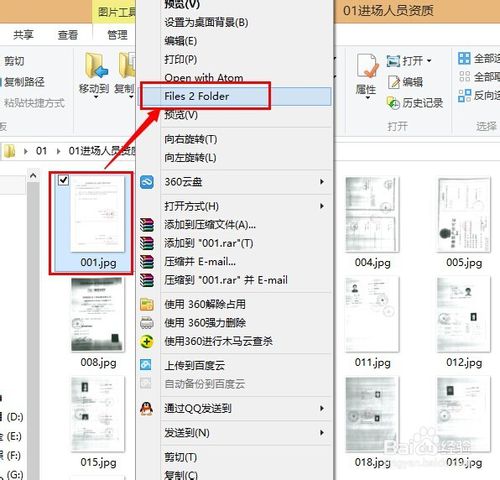Click the 上传到百度云 icon
Screen dimensions: 500x480
pos(146,365)
